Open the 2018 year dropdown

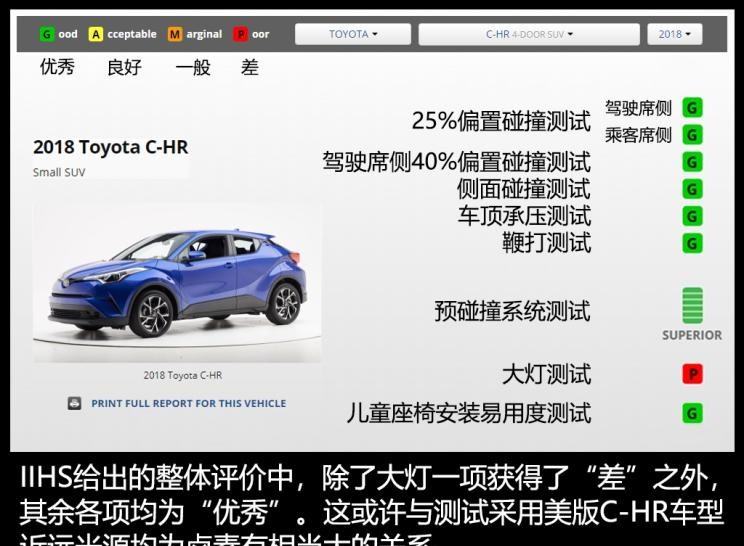pyautogui.click(x=674, y=34)
